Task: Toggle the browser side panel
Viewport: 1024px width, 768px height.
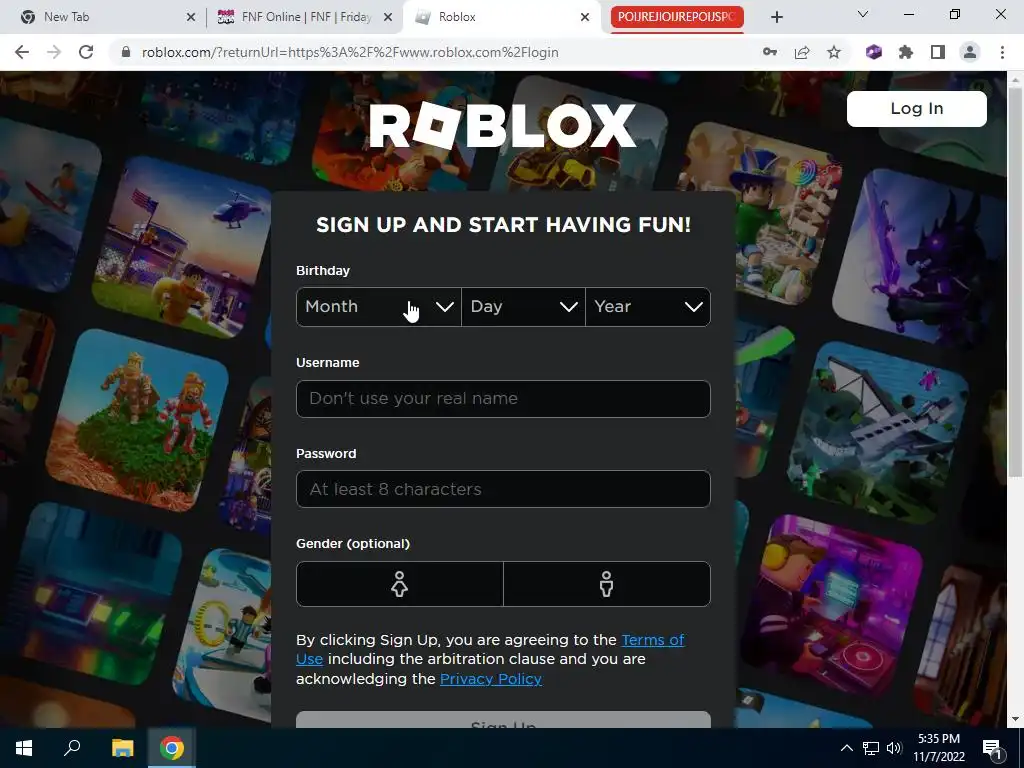Action: [x=938, y=52]
